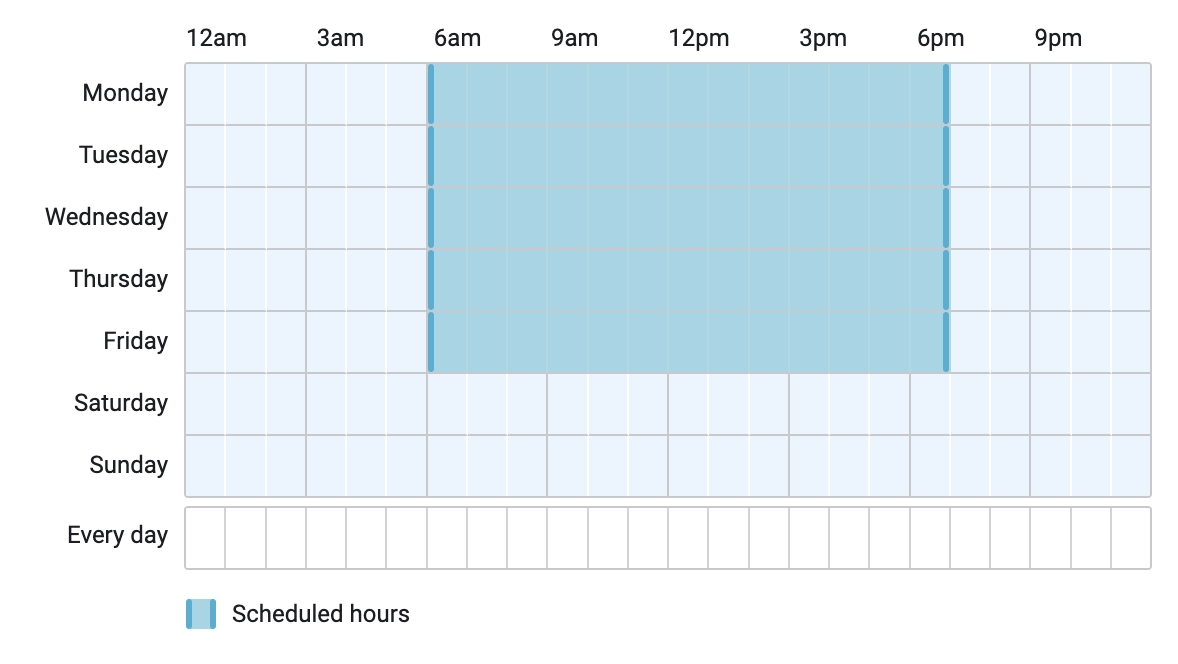Click Friday's schedule start handle
Screen dimensions: 1178x664
[x=430, y=342]
